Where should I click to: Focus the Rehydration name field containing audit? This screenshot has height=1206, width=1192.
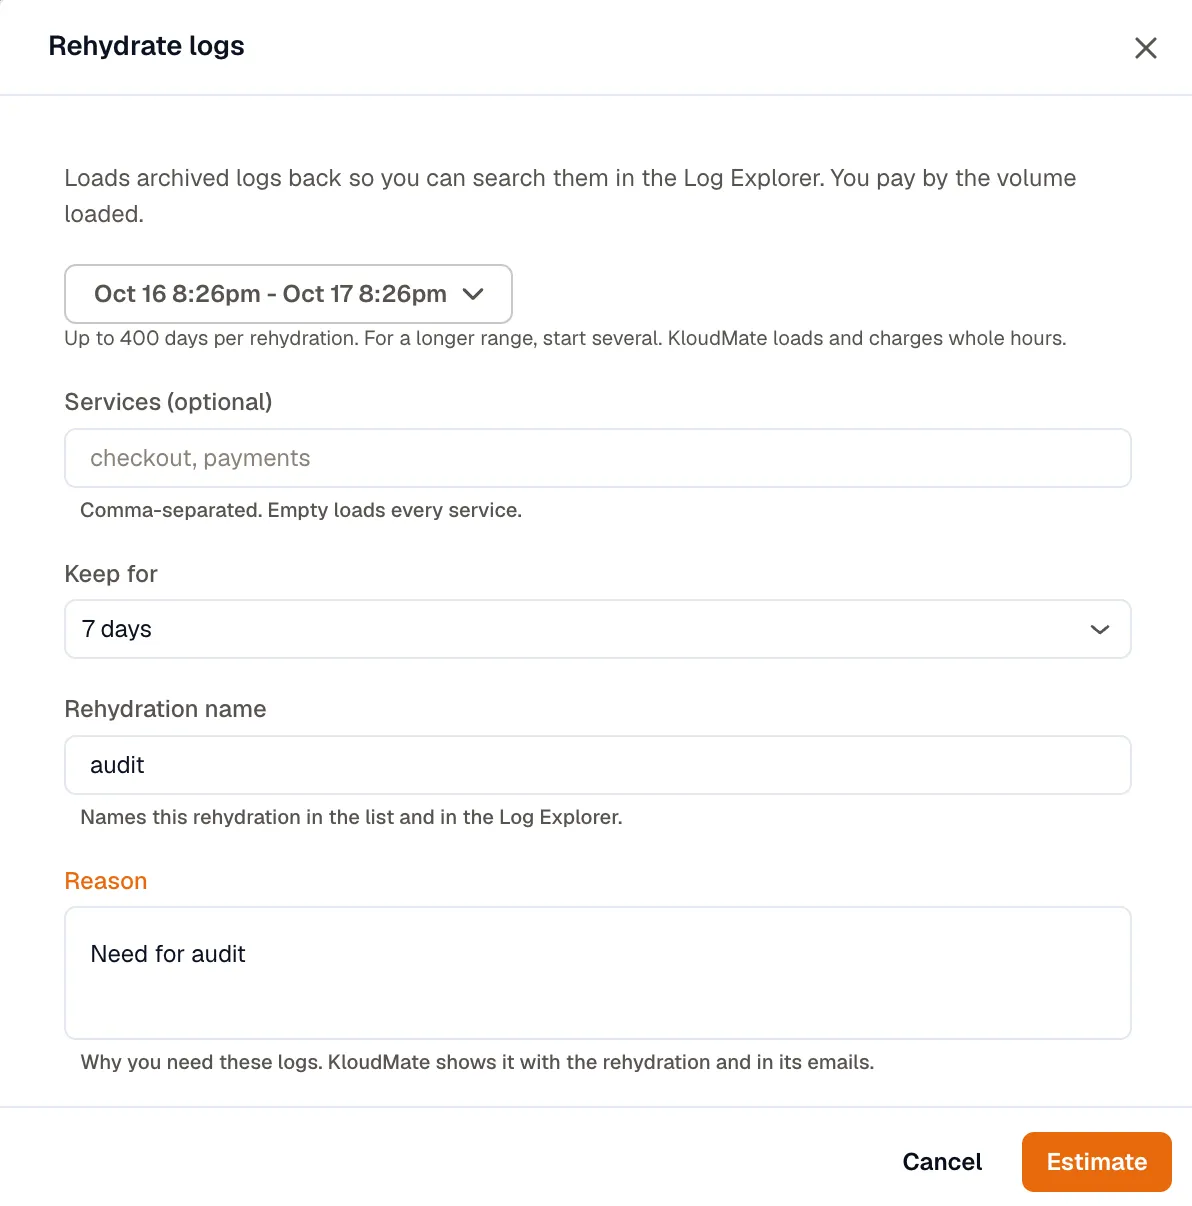pos(598,765)
